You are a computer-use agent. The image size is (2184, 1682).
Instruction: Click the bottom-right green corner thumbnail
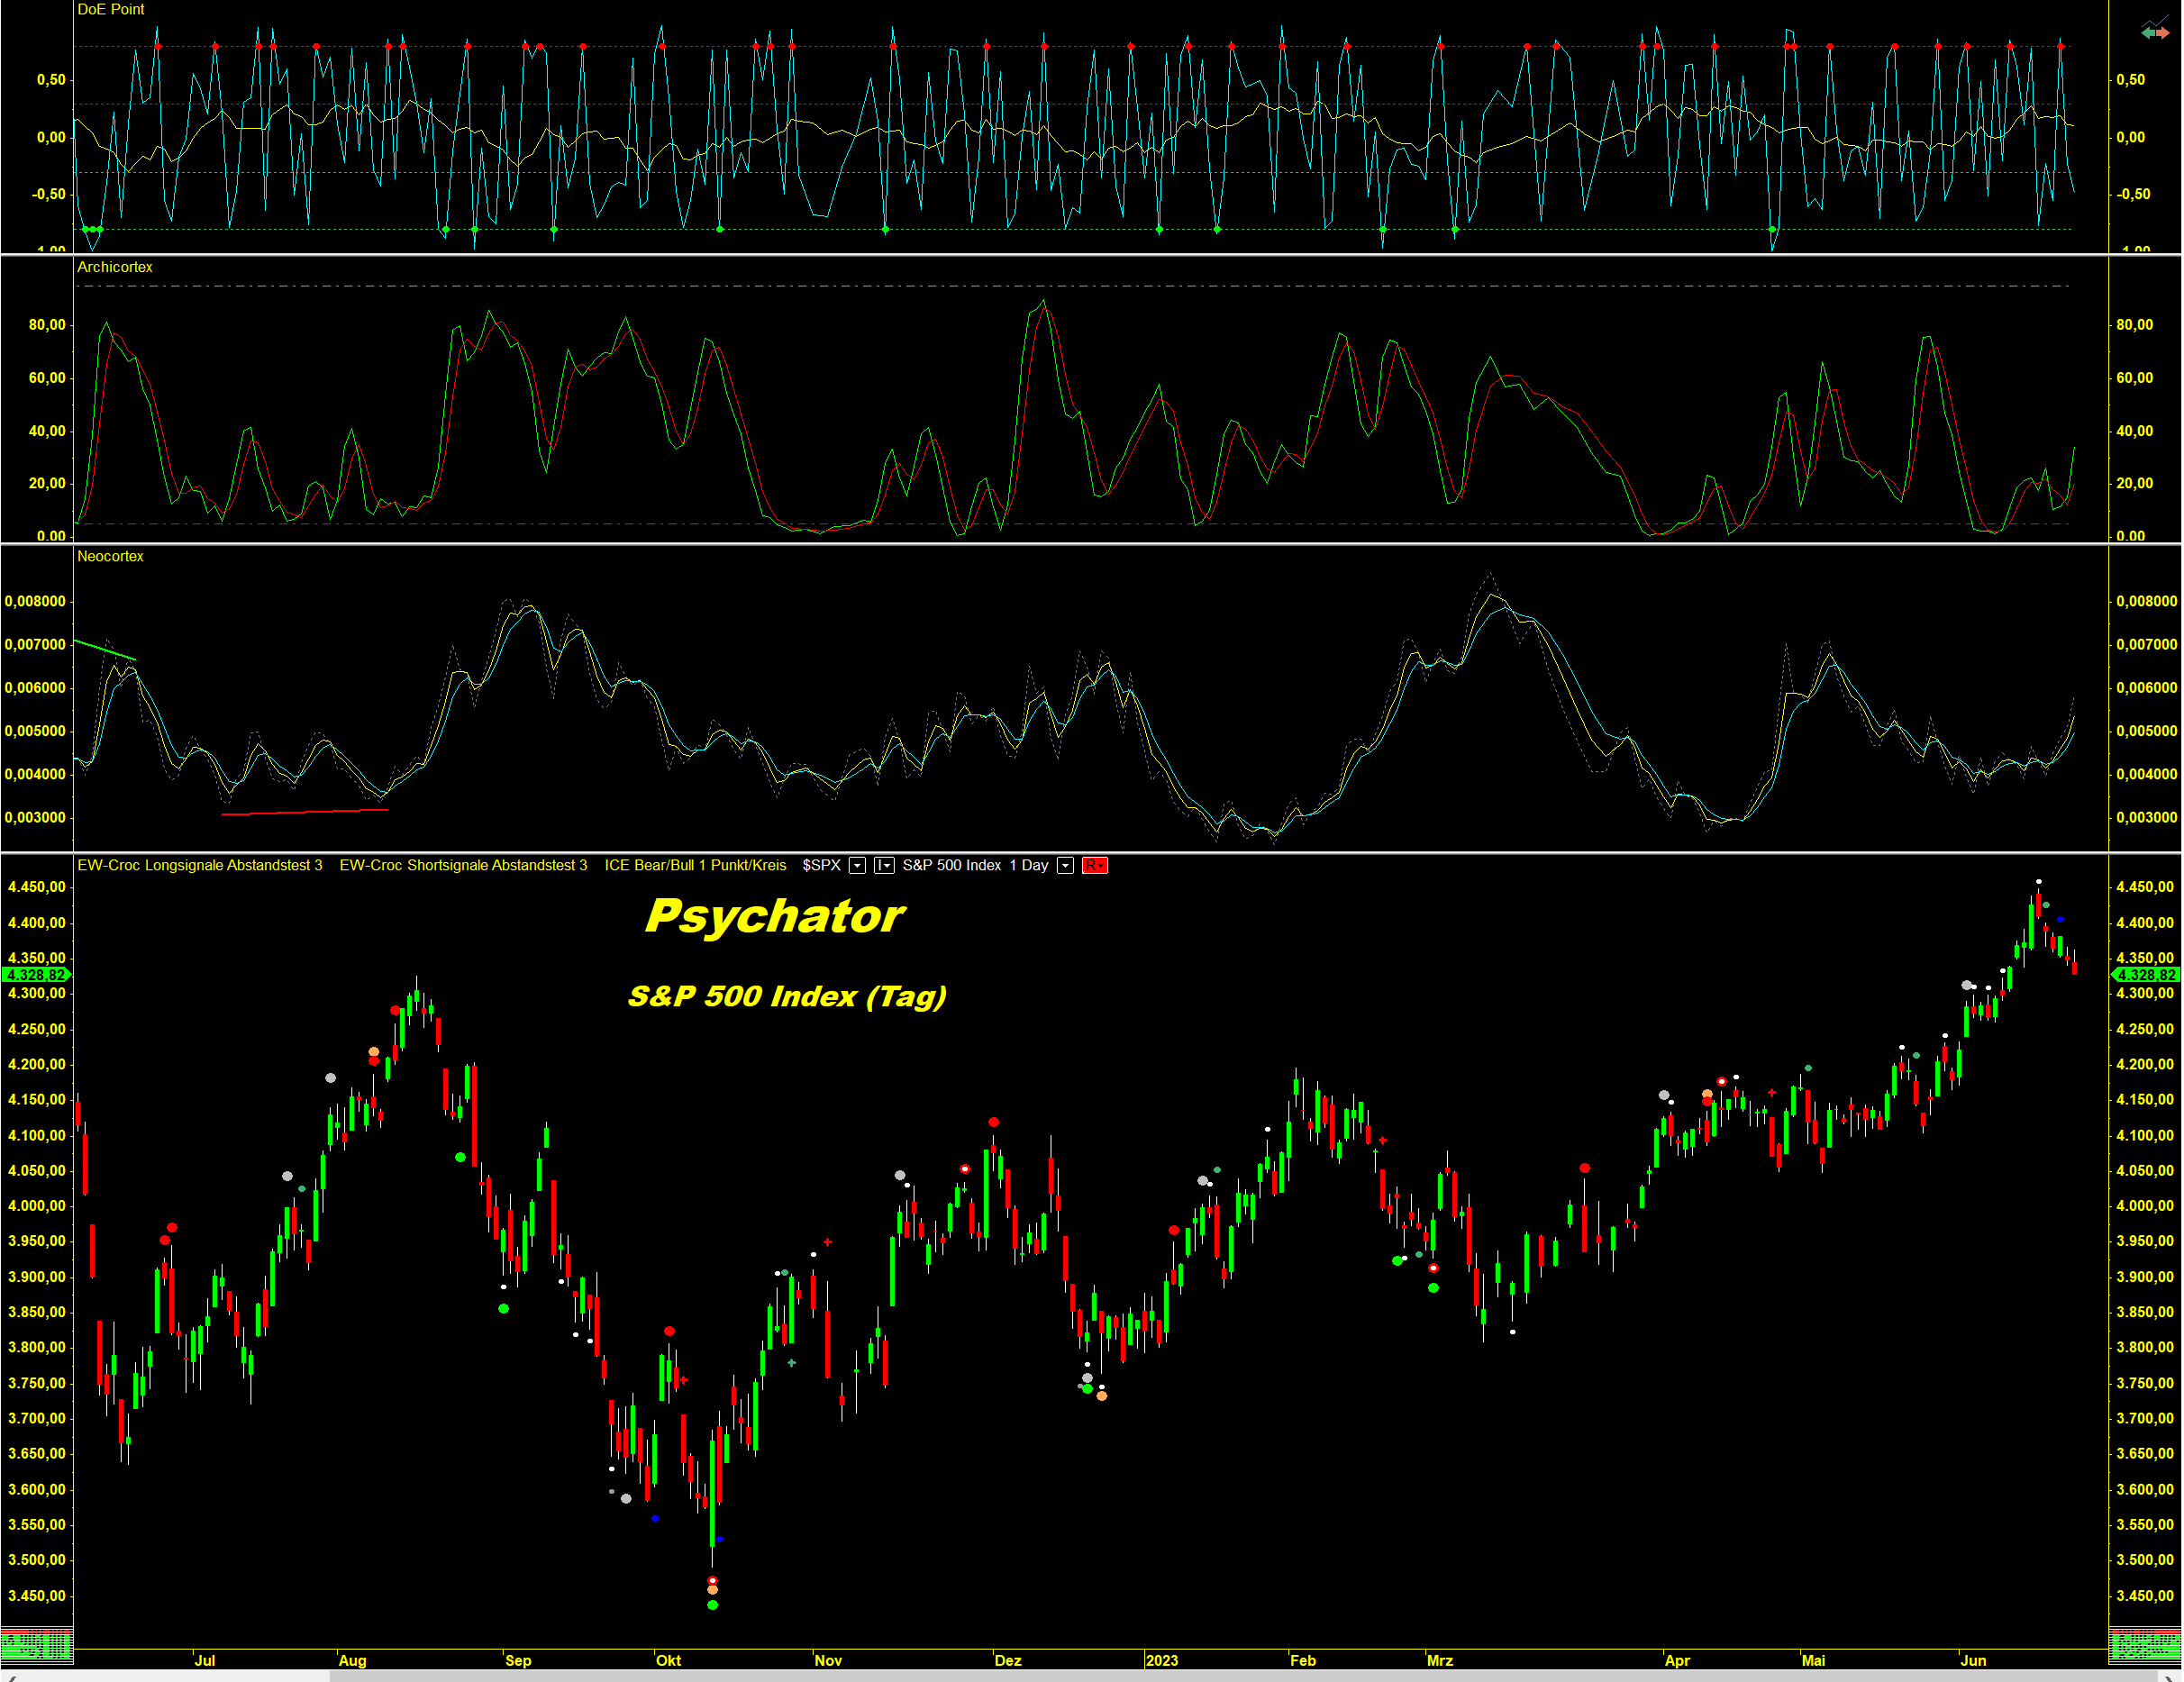click(2144, 1645)
